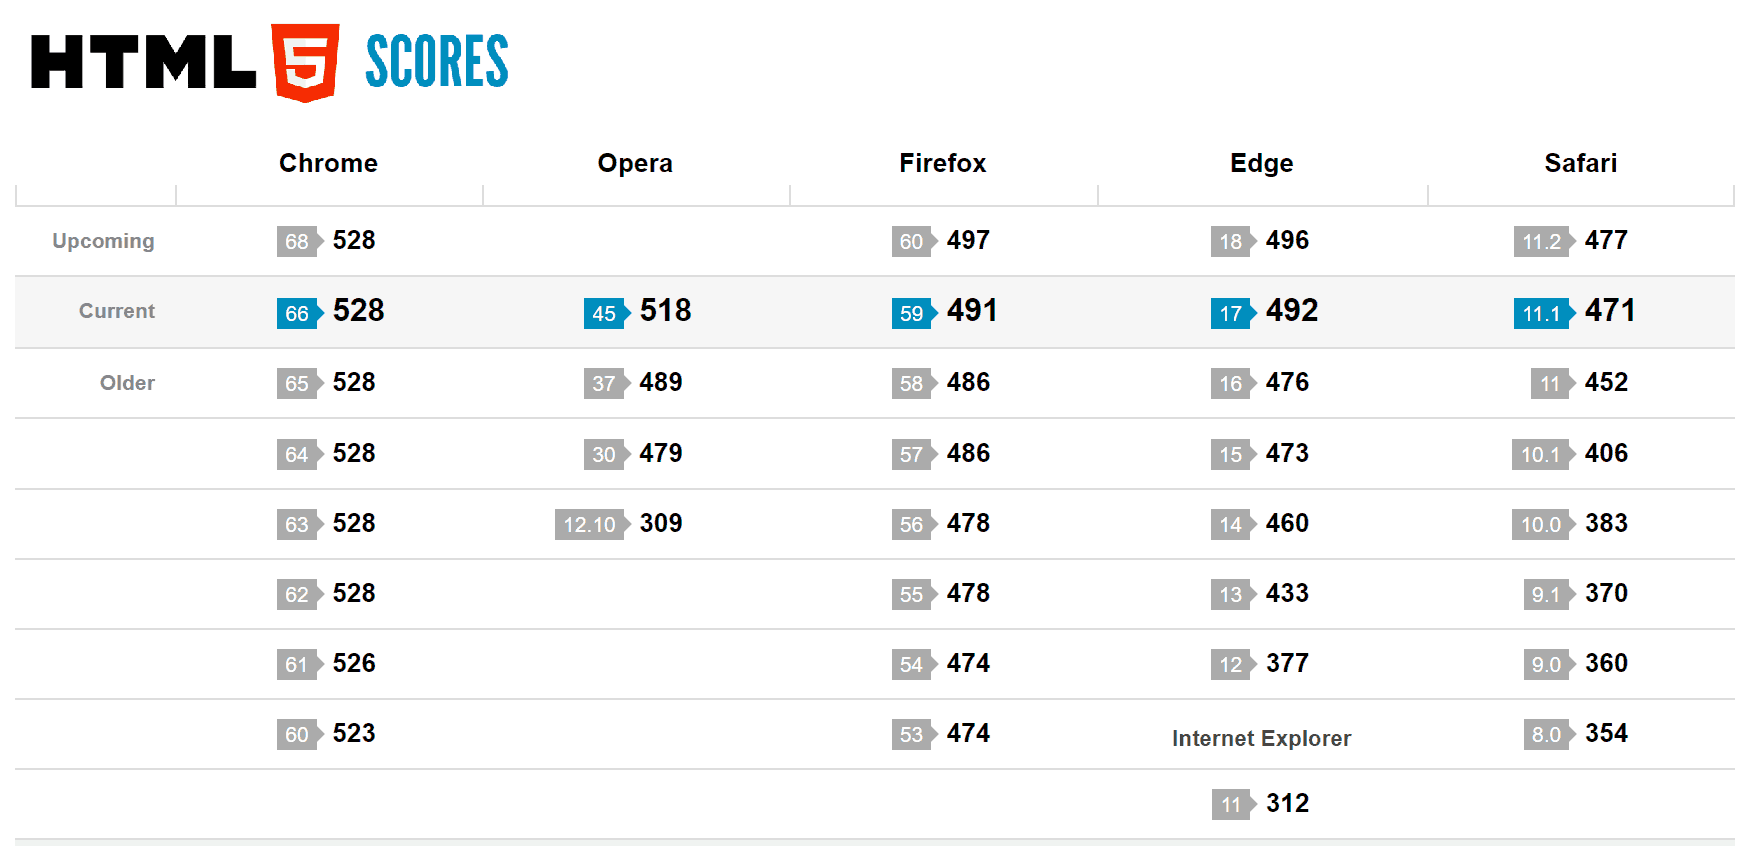The height and width of the screenshot is (857, 1749).
Task: Select Firefox 58 version badge
Action: click(x=914, y=383)
